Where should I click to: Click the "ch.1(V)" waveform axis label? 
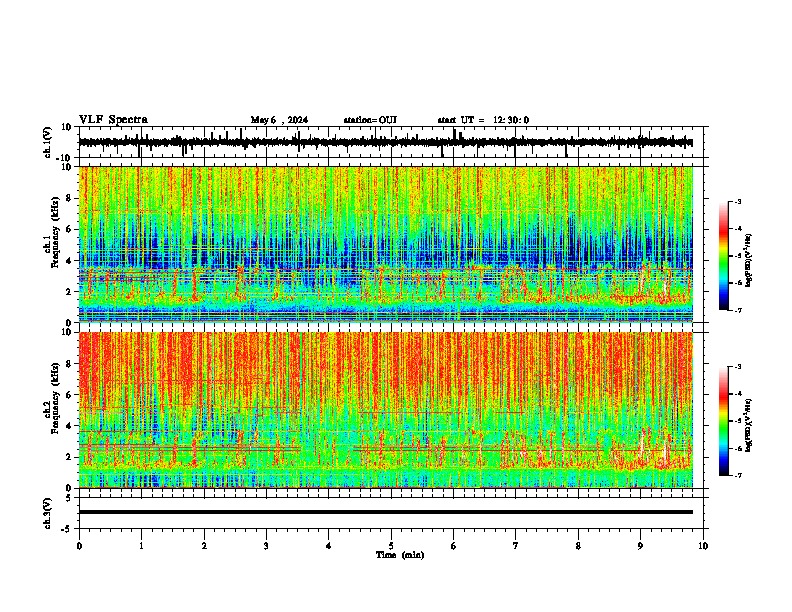tap(48, 142)
